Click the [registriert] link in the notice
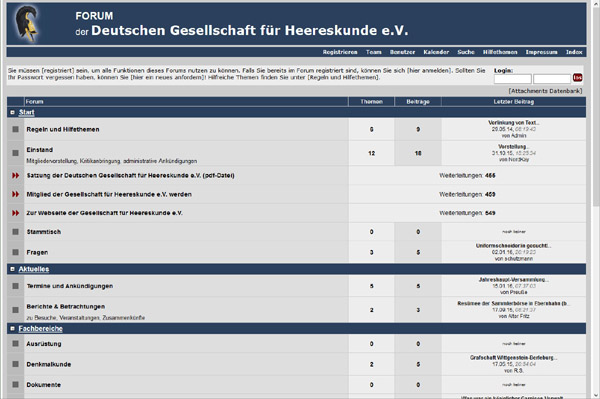This screenshot has width=600, height=399. [x=58, y=71]
